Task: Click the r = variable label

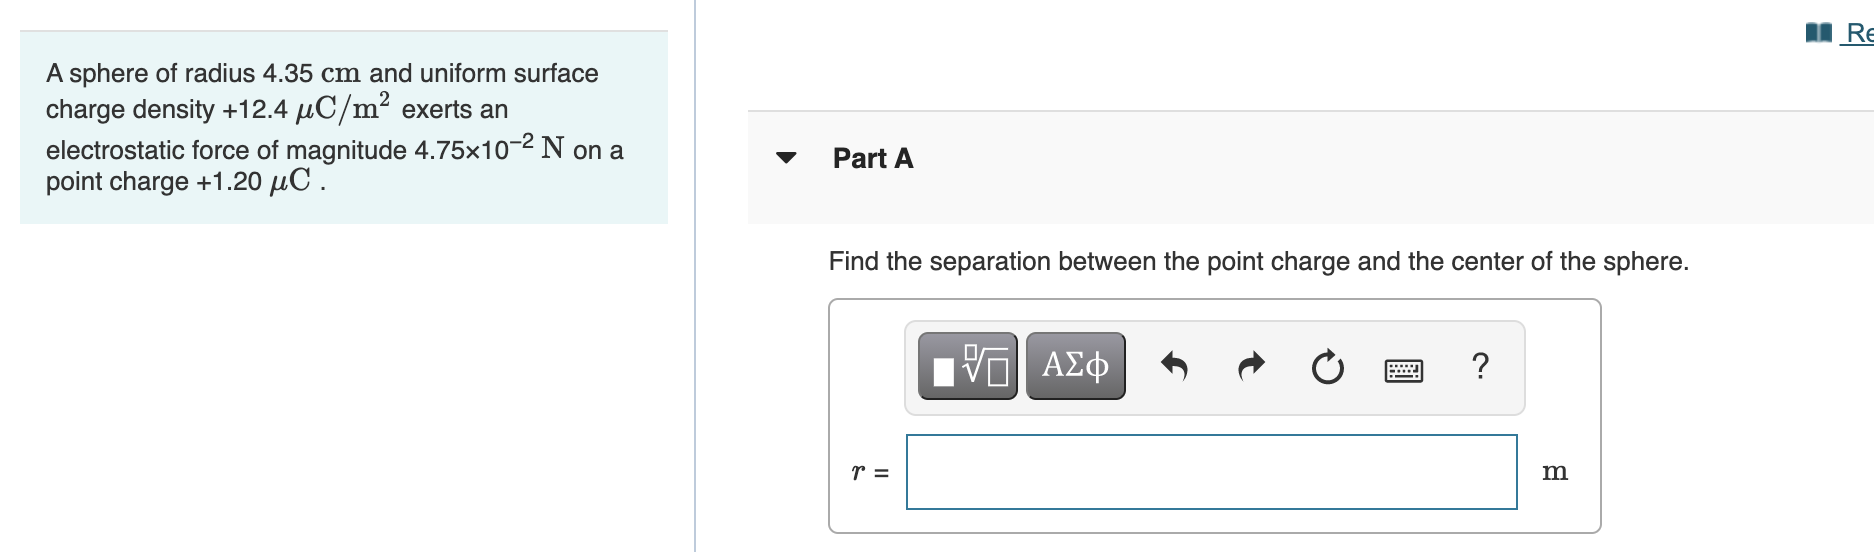Action: (870, 472)
